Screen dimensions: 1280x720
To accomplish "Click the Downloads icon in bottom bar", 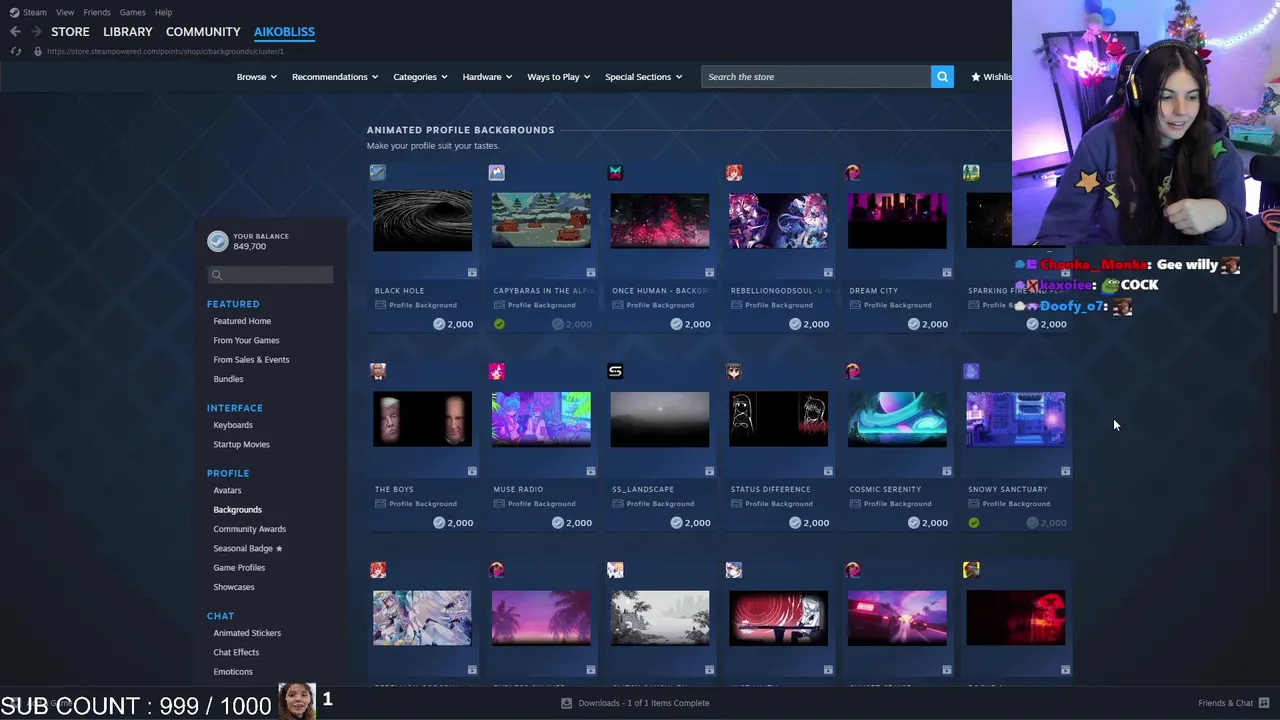I will coord(566,703).
